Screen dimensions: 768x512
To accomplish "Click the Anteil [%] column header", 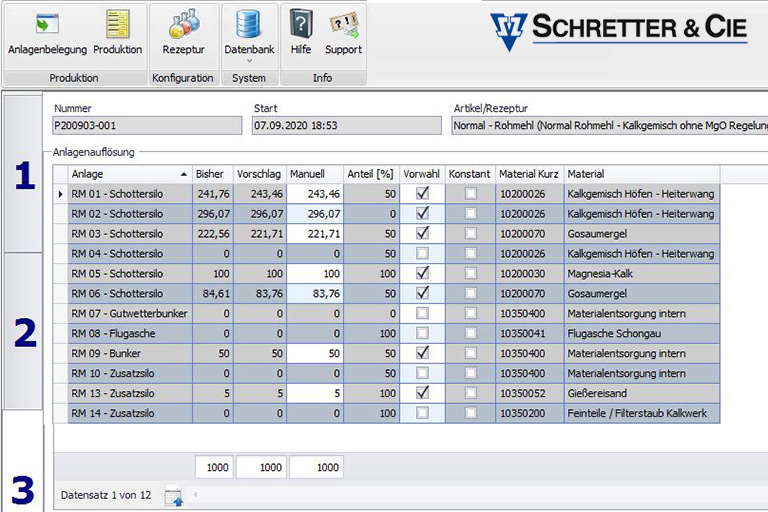I will point(372,174).
